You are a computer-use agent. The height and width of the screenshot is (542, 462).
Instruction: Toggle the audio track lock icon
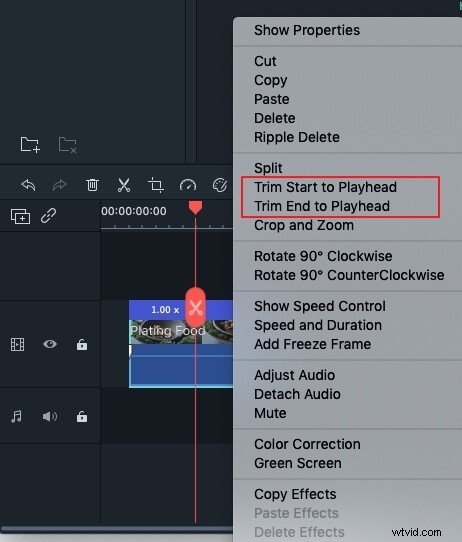(x=82, y=417)
